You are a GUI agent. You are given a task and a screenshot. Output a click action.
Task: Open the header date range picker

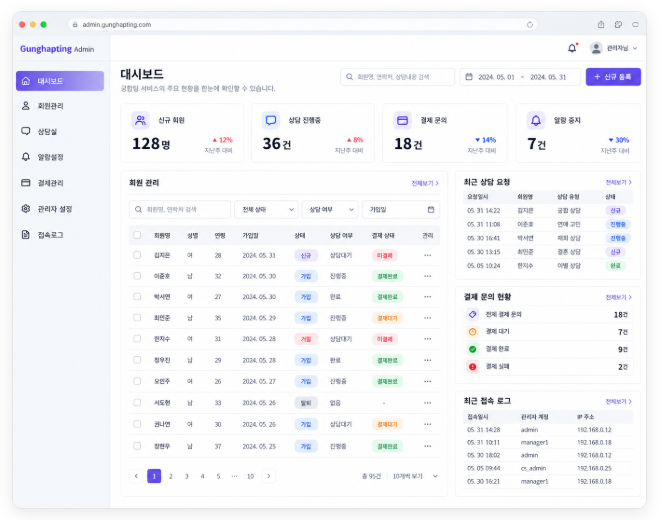pyautogui.click(x=520, y=77)
